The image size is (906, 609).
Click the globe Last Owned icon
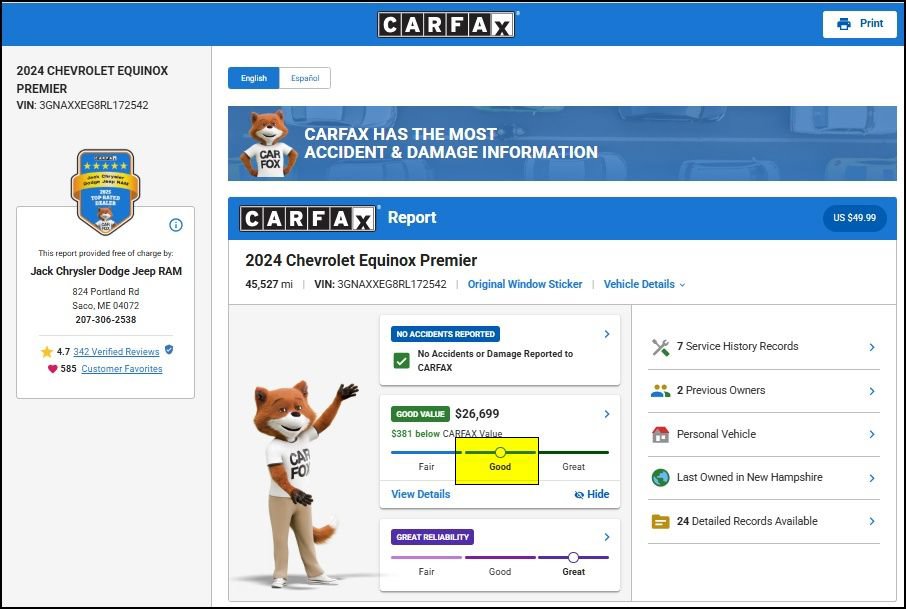[660, 477]
